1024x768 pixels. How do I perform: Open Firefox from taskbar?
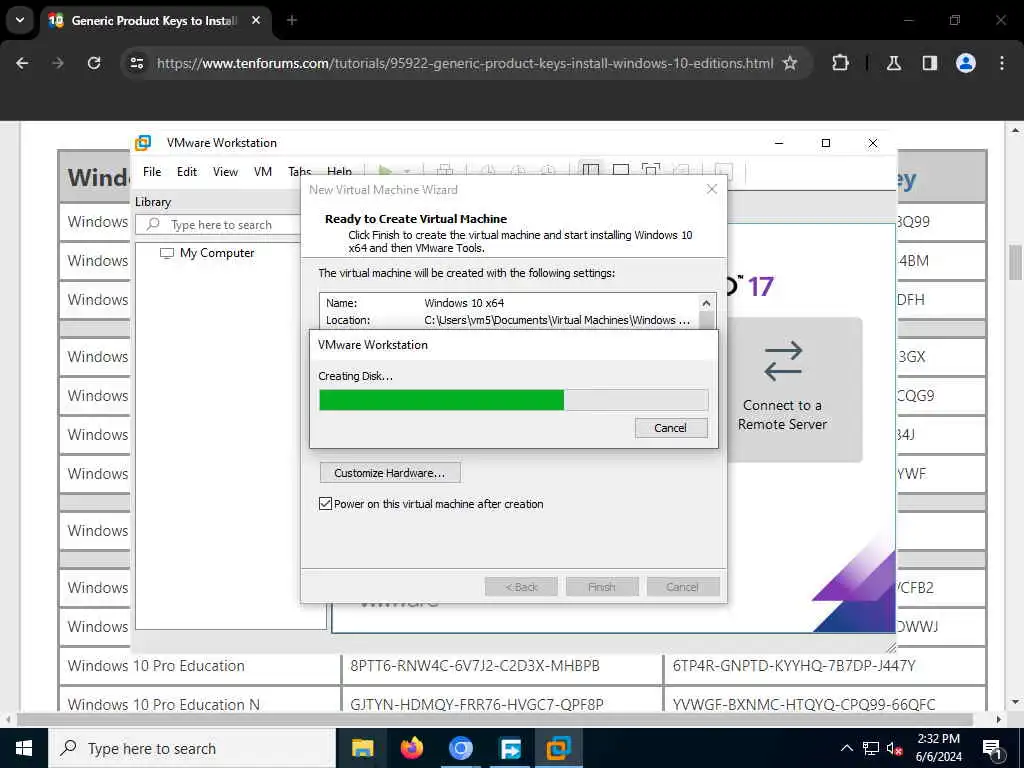click(411, 748)
